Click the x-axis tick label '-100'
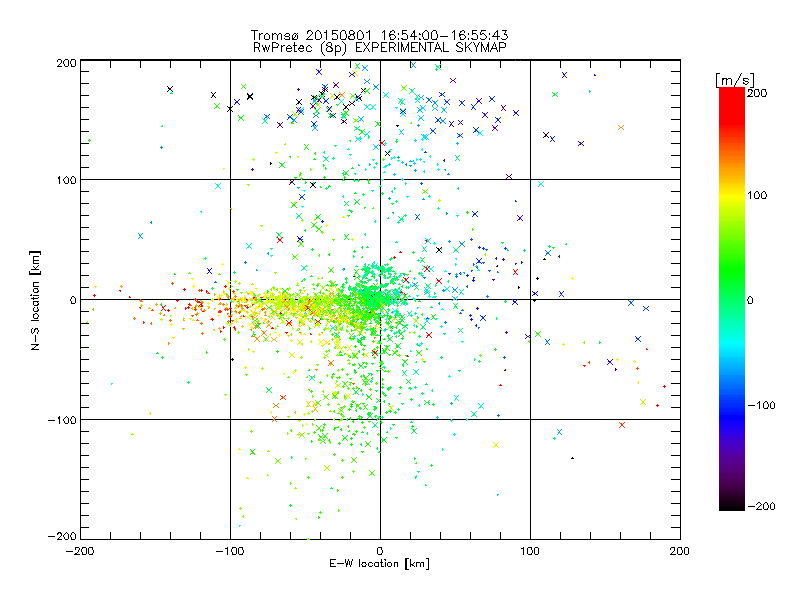 coord(230,551)
